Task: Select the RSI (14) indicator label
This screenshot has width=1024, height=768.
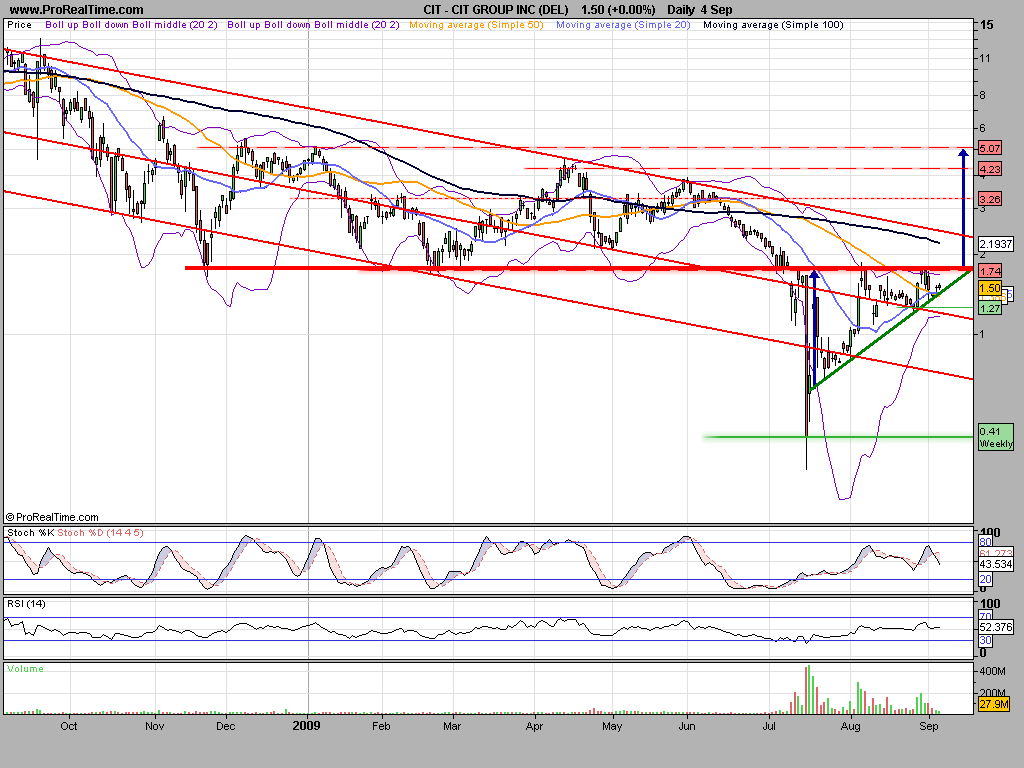Action: tap(26, 603)
